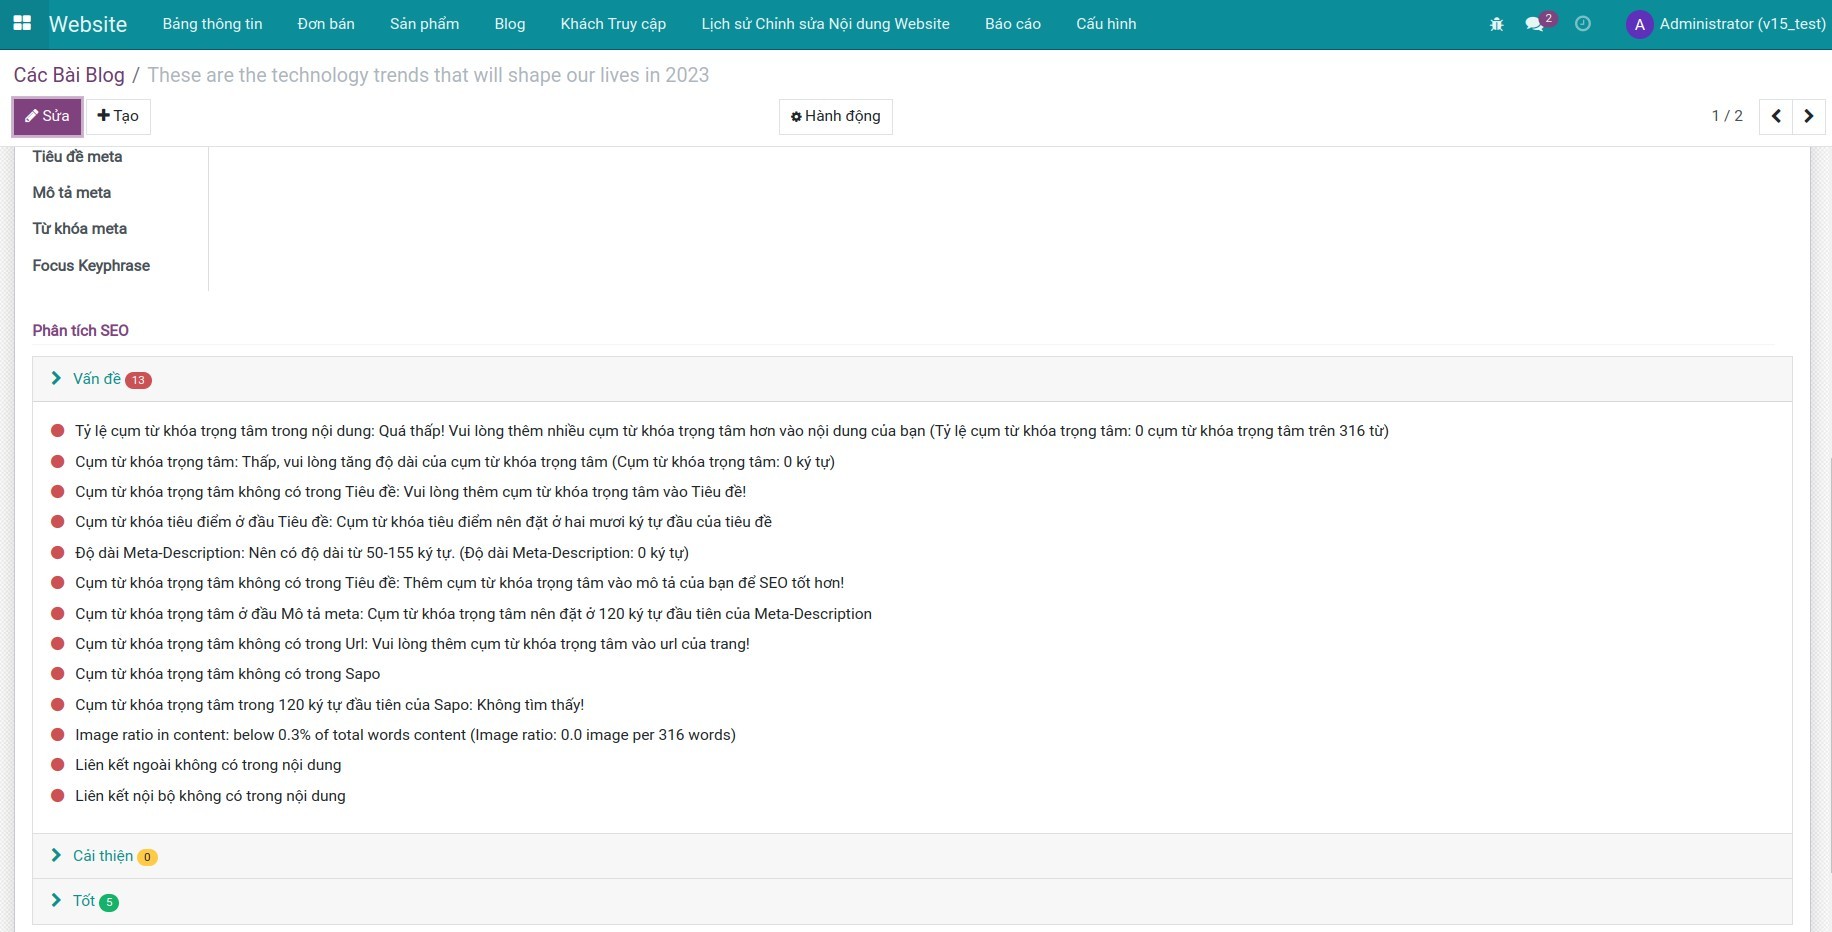
Task: Open the Hành động dropdown
Action: [835, 116]
